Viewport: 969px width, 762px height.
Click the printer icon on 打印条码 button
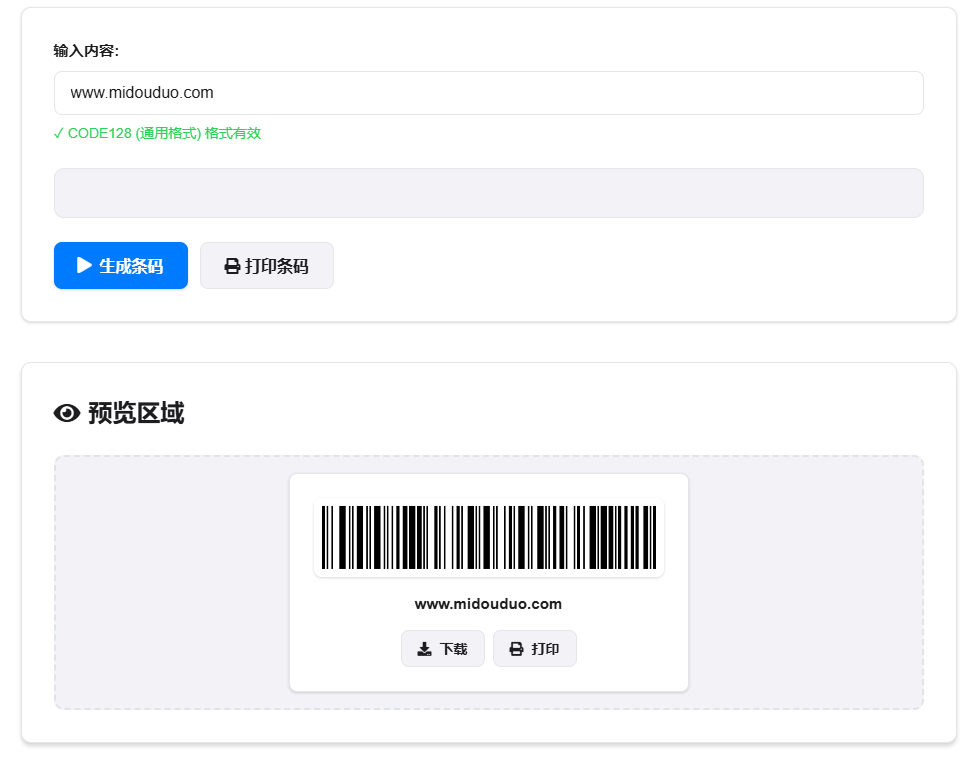(232, 266)
